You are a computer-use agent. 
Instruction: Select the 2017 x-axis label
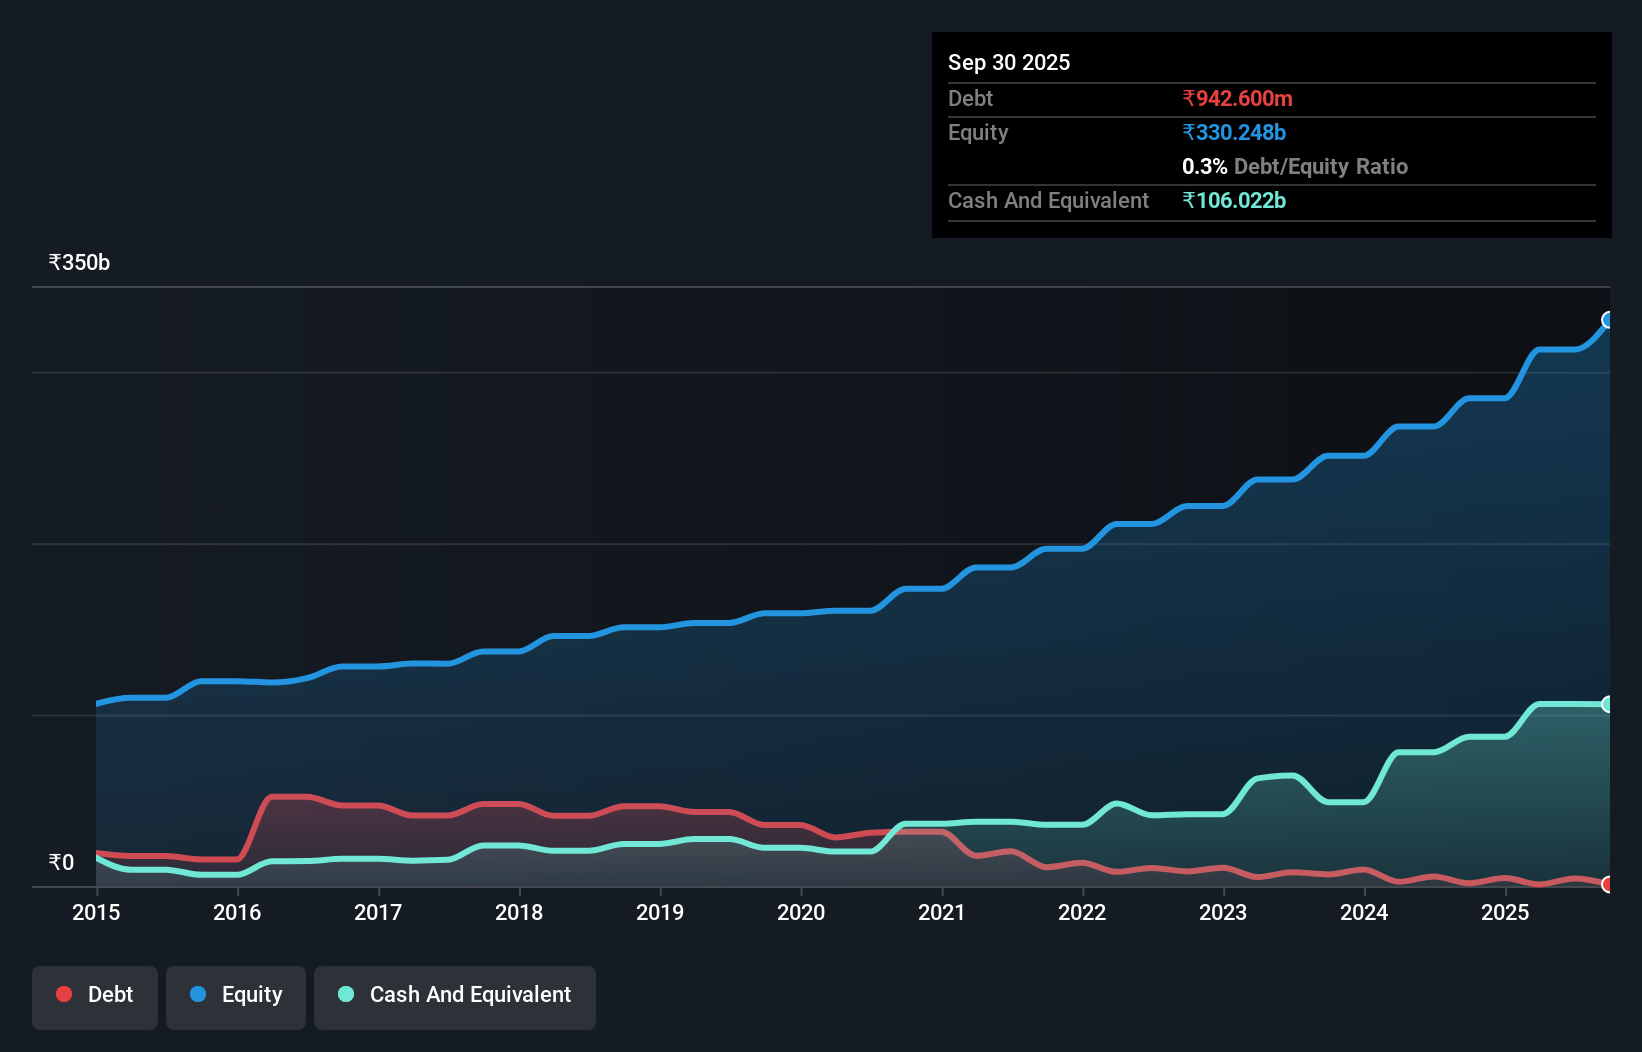pyautogui.click(x=378, y=912)
